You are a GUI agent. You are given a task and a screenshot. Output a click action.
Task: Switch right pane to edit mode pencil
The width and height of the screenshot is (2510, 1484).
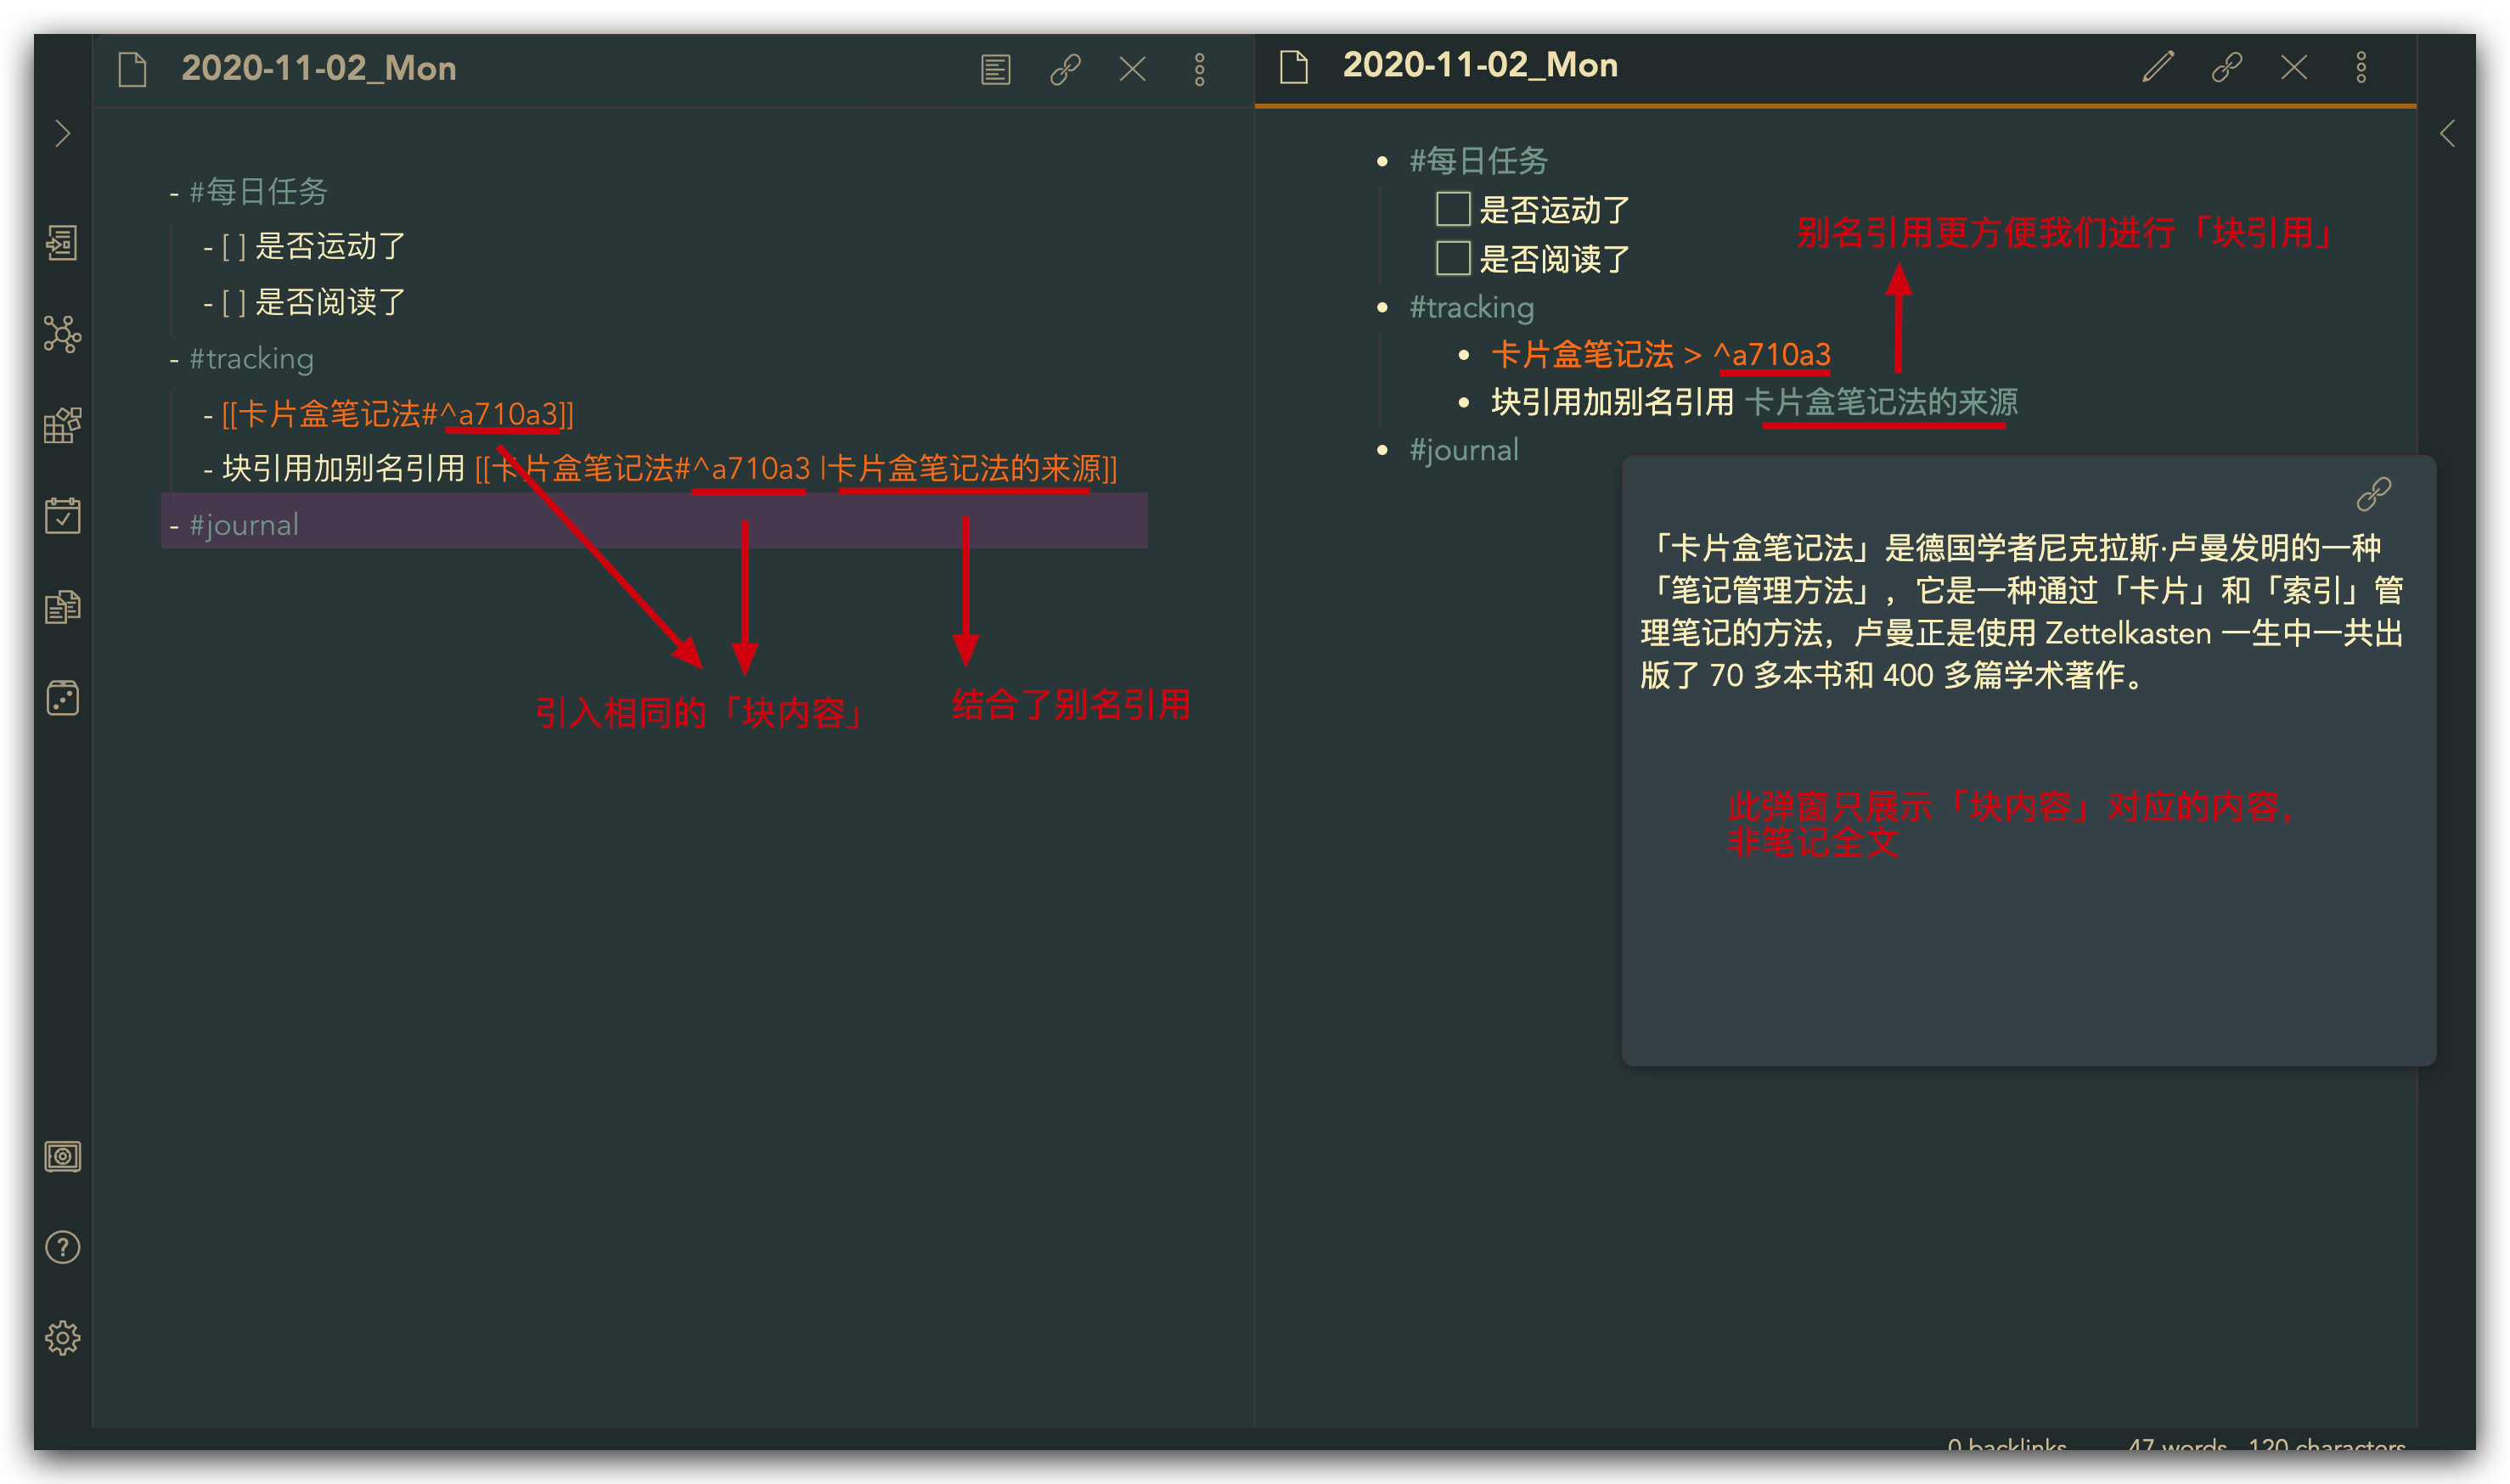(x=2158, y=67)
